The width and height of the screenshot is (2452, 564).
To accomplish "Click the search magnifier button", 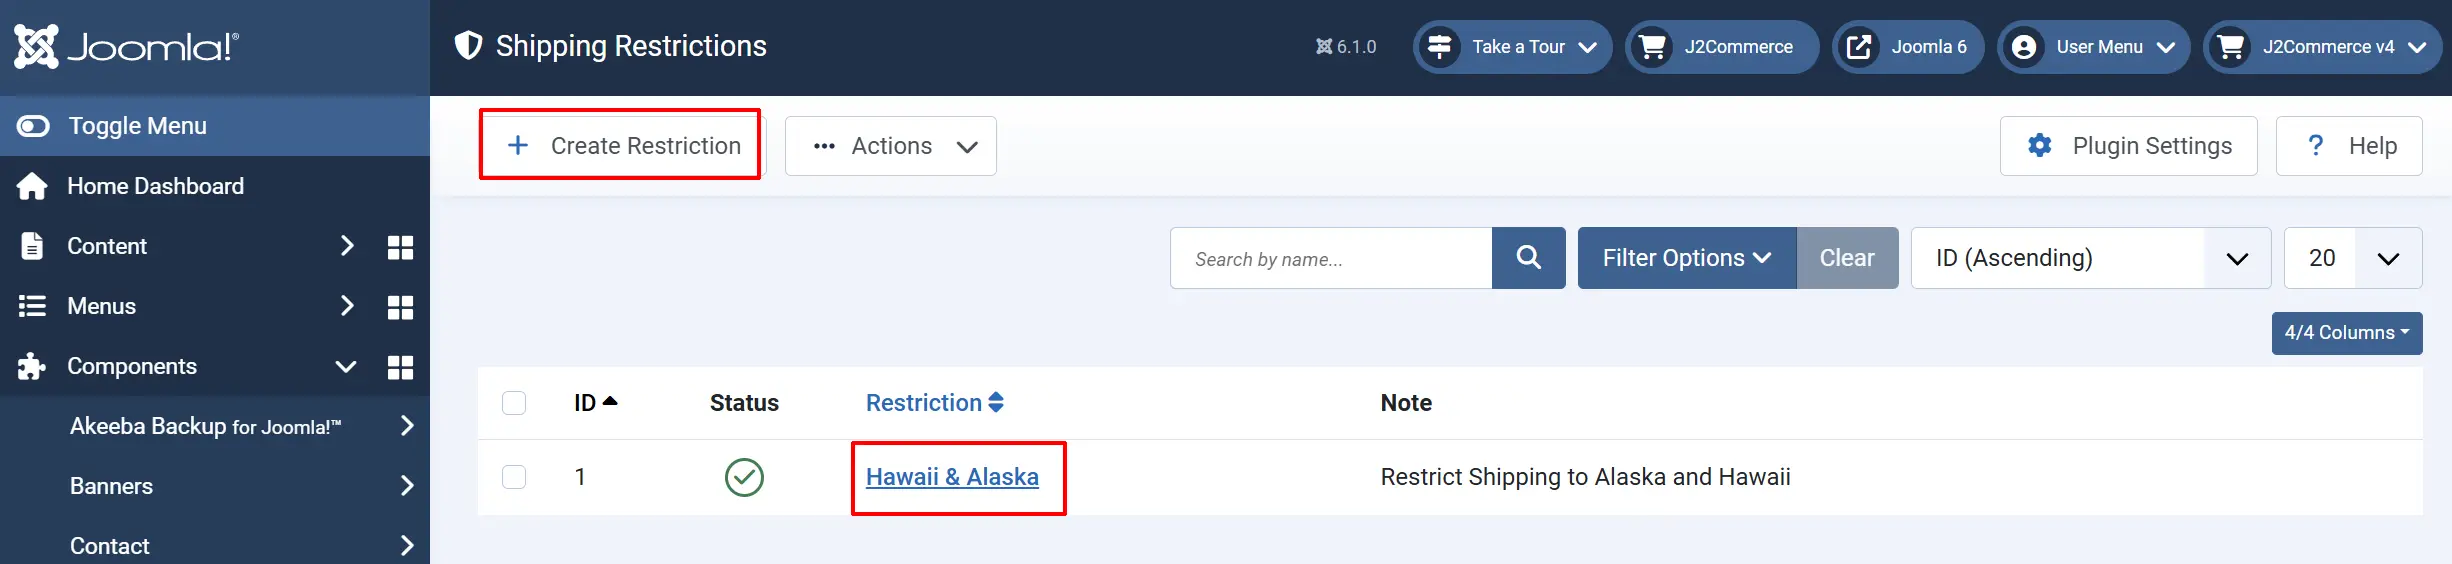I will coord(1528,258).
